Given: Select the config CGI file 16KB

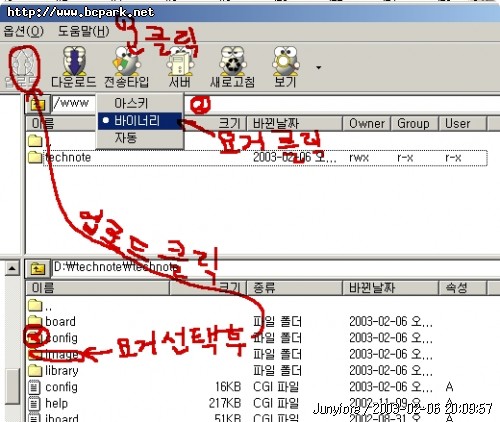Looking at the screenshot, I should pos(53,387).
